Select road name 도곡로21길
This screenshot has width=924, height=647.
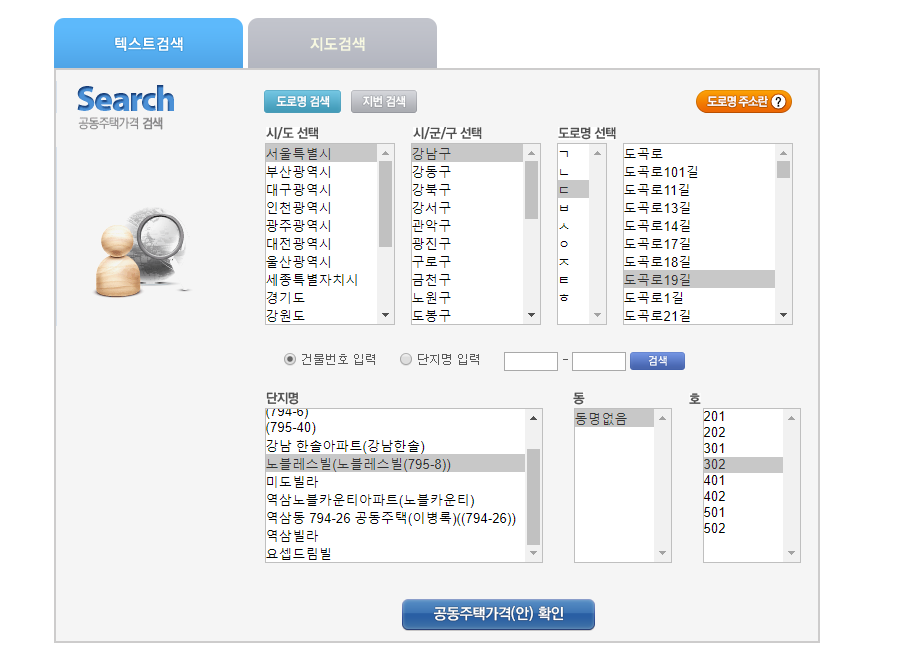click(699, 315)
